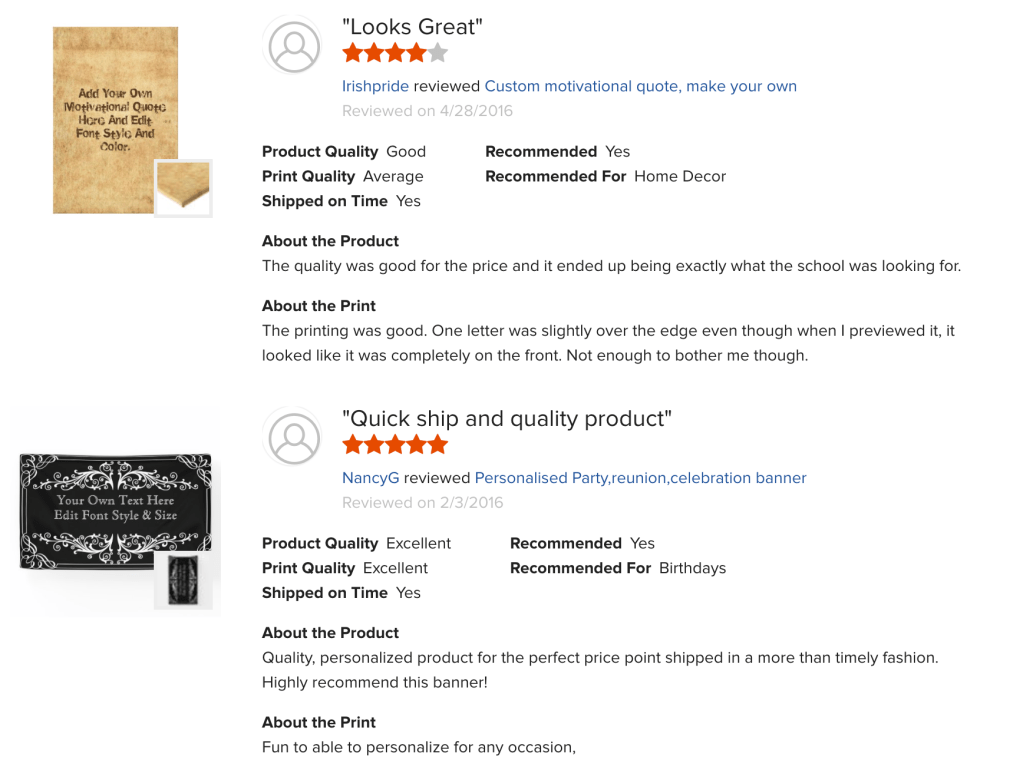Screen dimensions: 1023x780
Task: Click the "Reviewed on 2/3/2016" date
Action: click(422, 503)
